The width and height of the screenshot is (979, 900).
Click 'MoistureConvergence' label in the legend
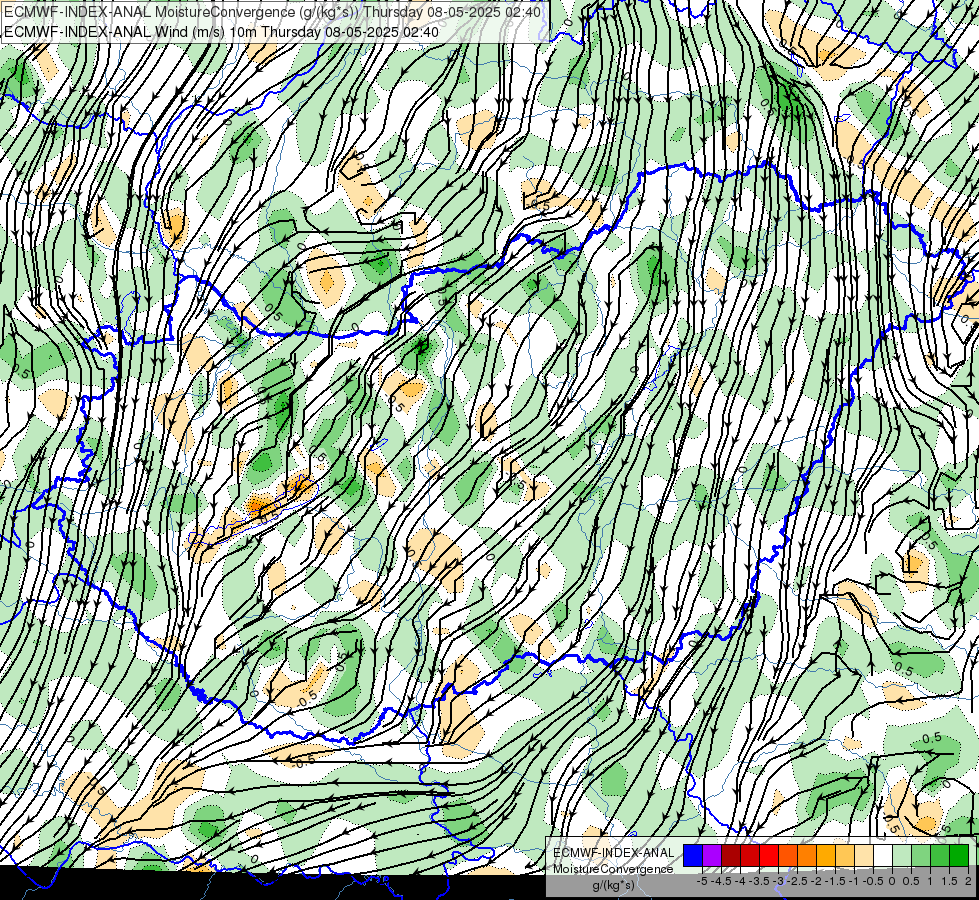click(x=613, y=869)
